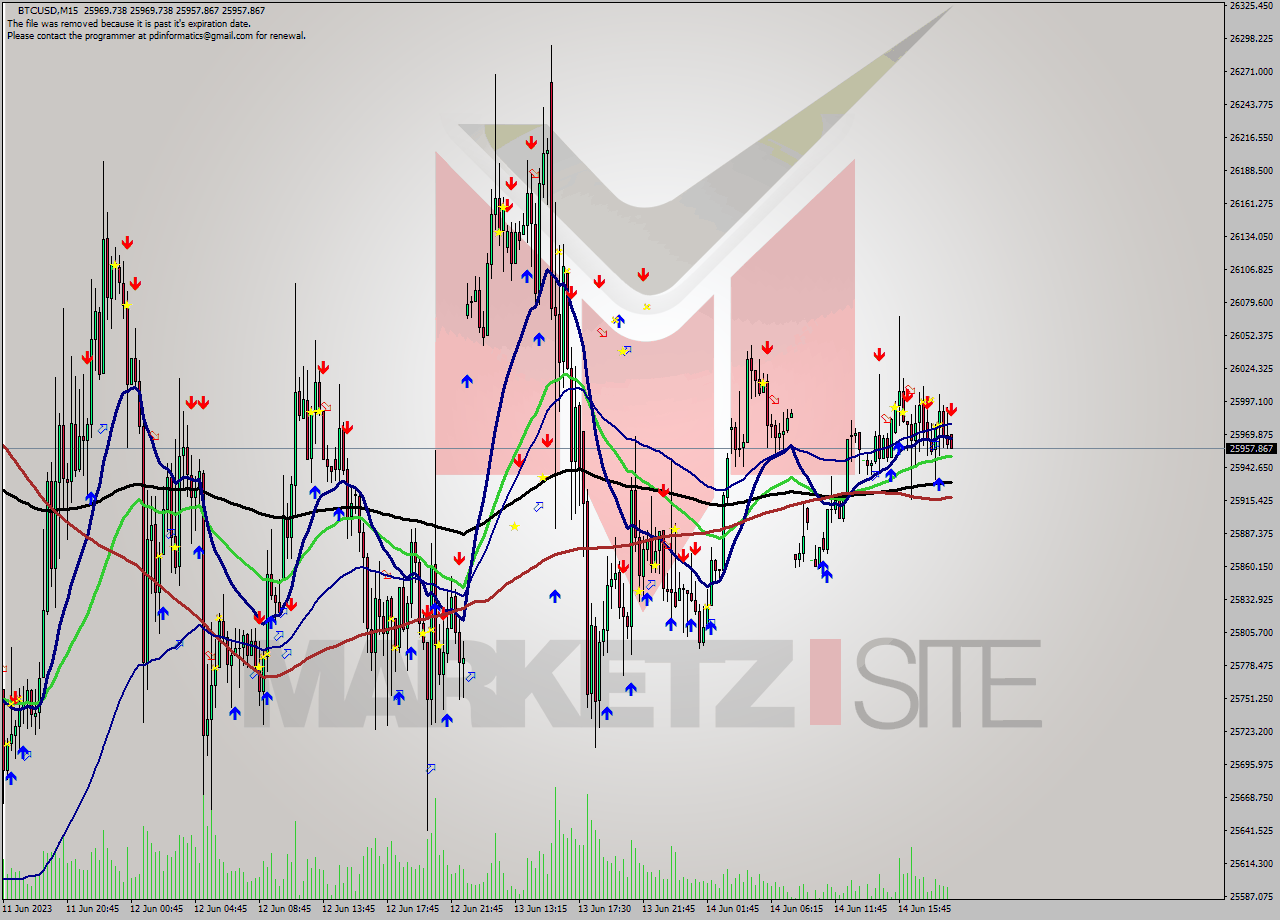Click price axis label 25641.525
Screen dimensions: 1280x920
1251,830
